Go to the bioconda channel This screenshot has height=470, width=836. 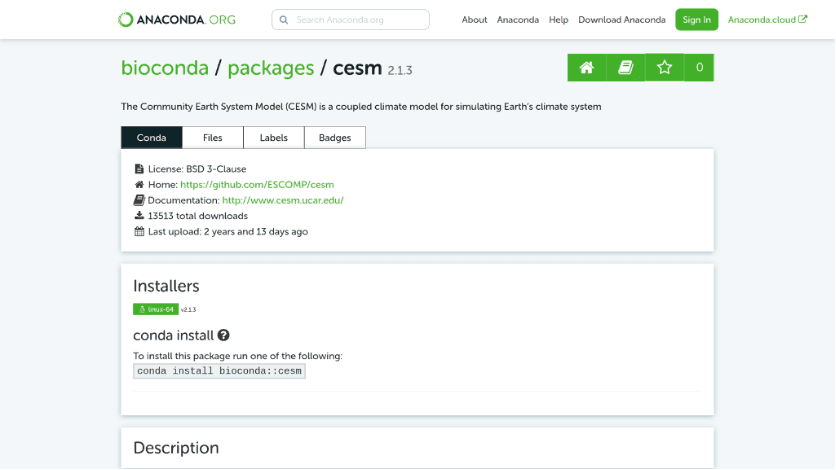tap(165, 68)
